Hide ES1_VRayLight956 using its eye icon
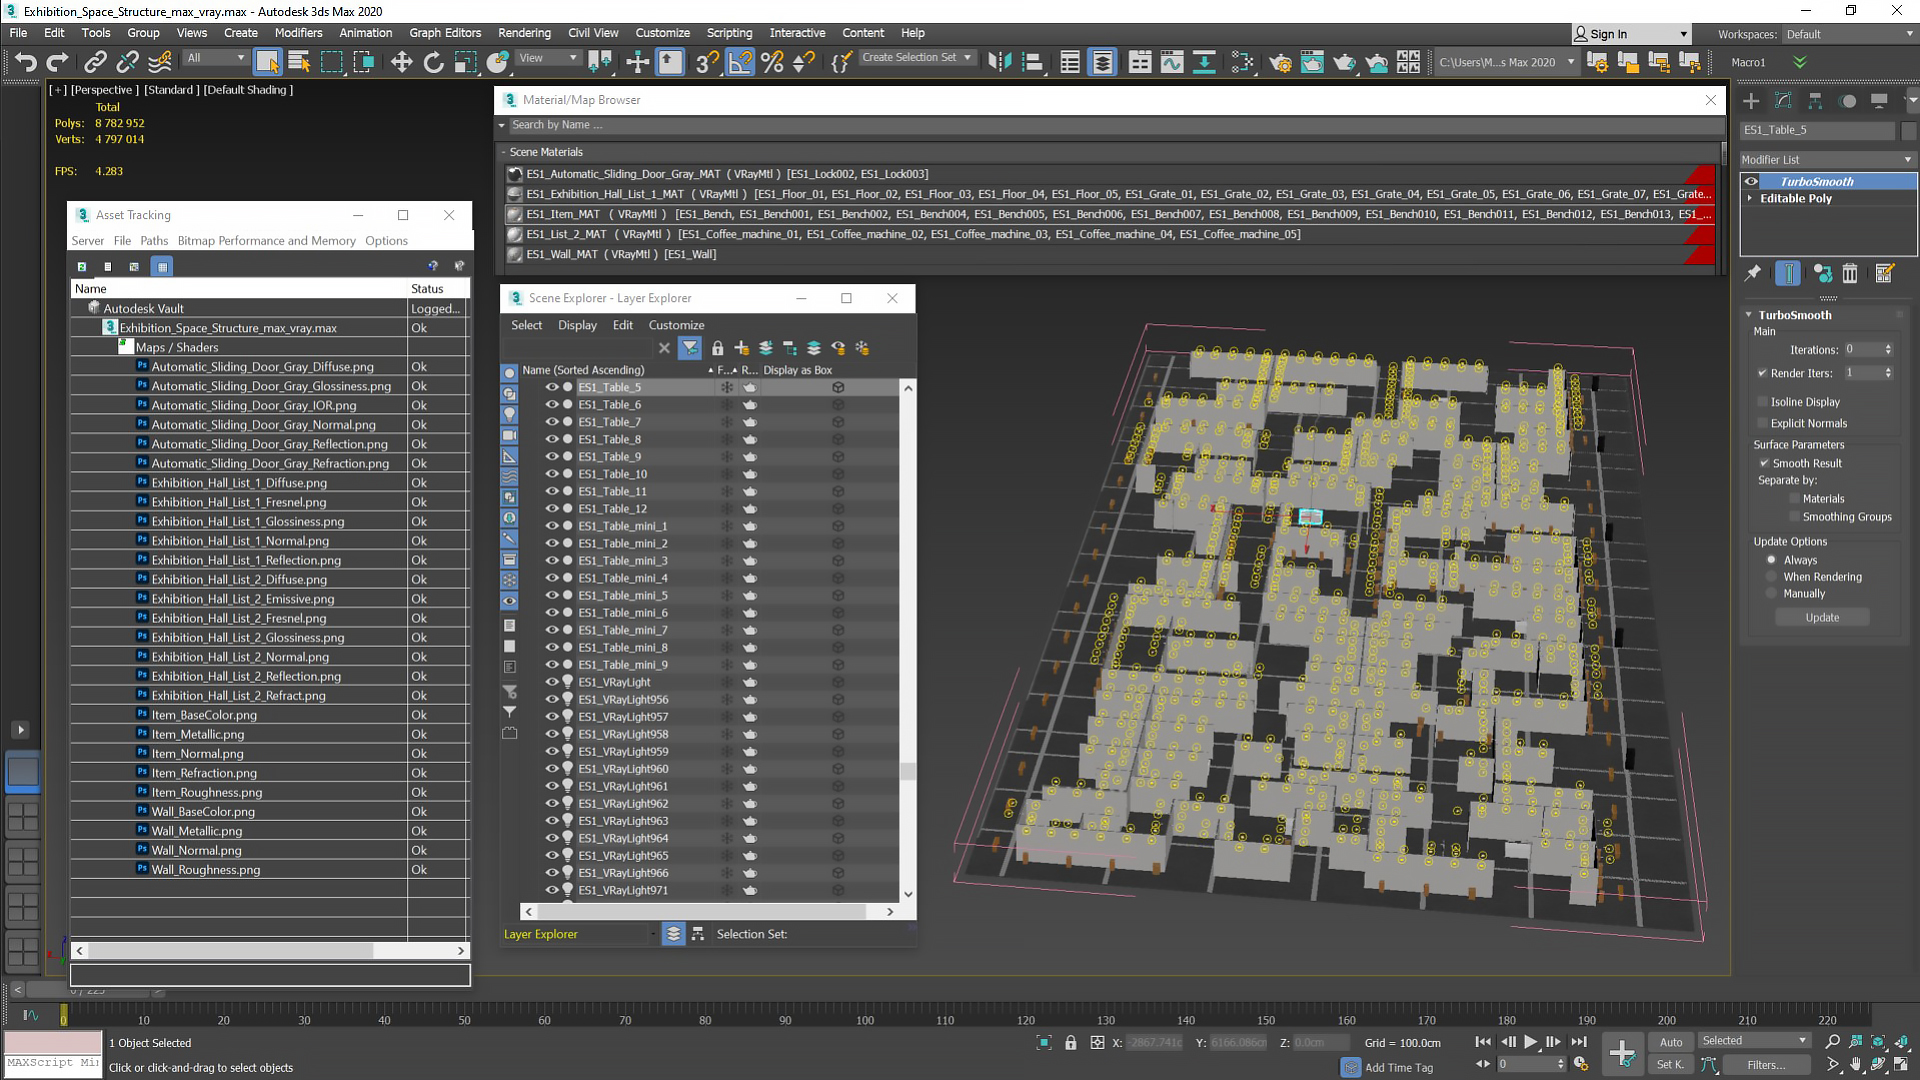The width and height of the screenshot is (1920, 1080). click(x=551, y=699)
